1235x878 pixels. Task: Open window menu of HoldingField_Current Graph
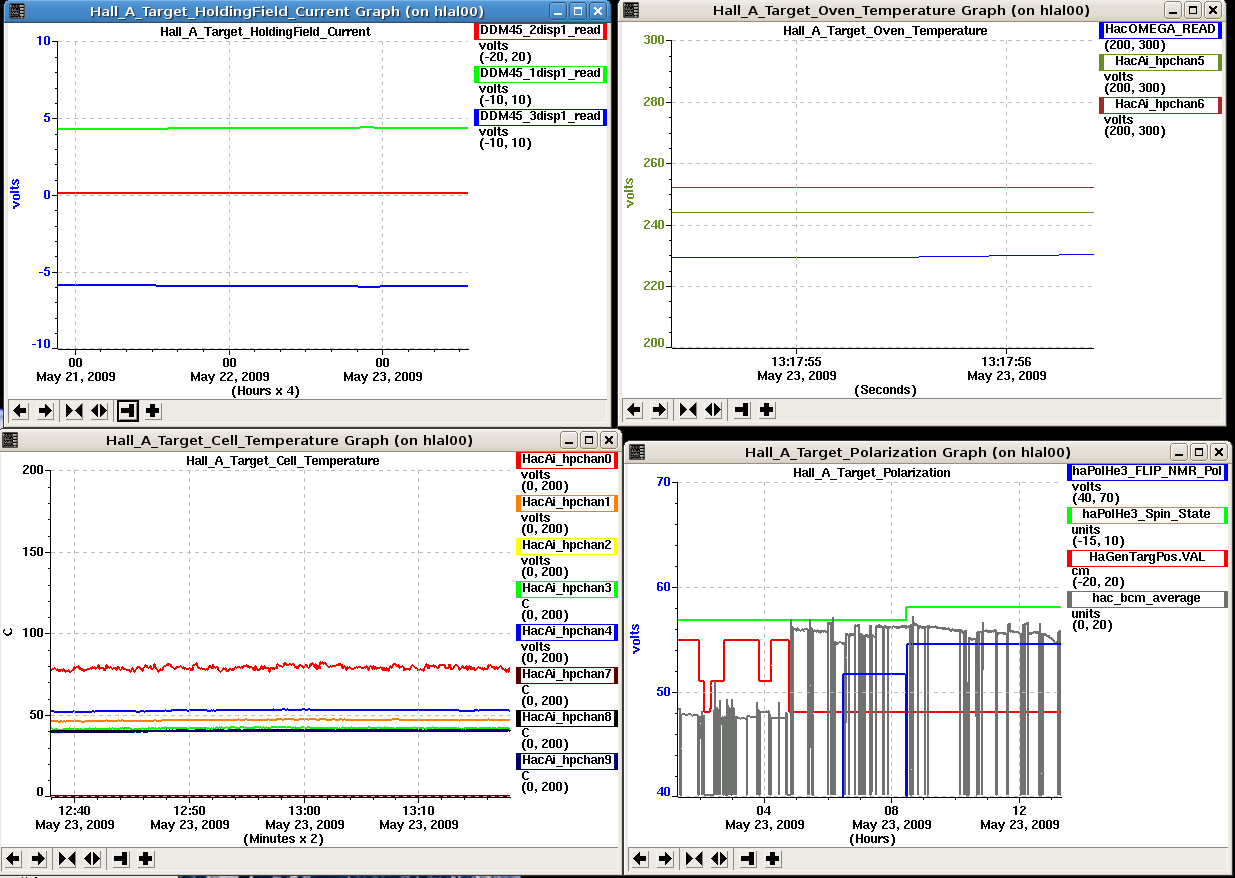17,11
